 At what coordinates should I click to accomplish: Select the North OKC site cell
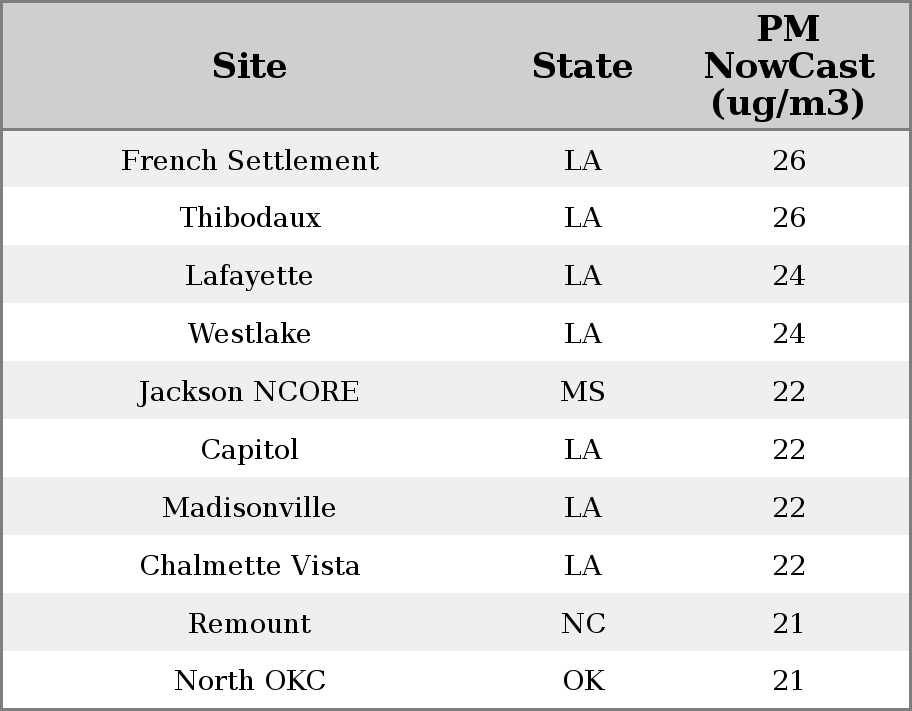click(250, 681)
